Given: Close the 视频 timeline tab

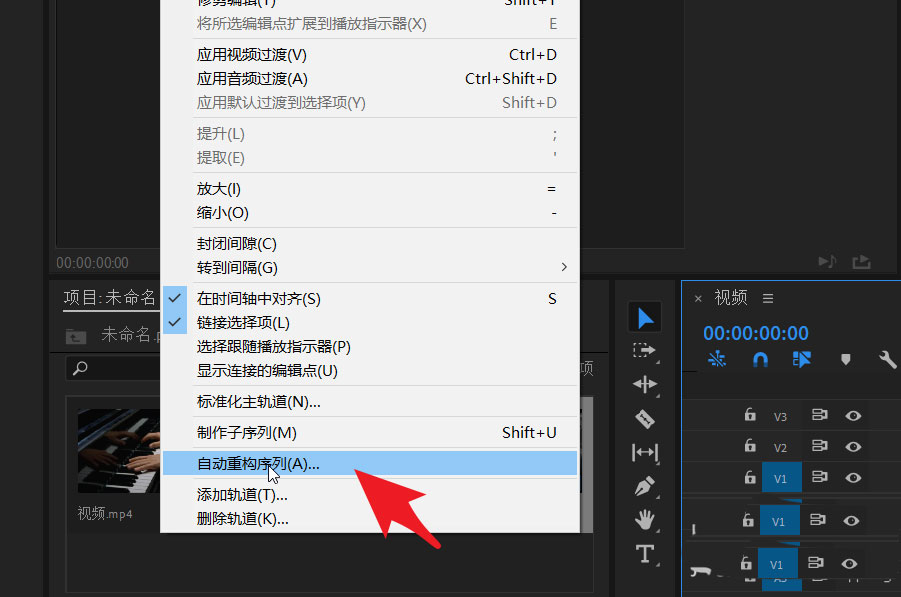Looking at the screenshot, I should 698,299.
